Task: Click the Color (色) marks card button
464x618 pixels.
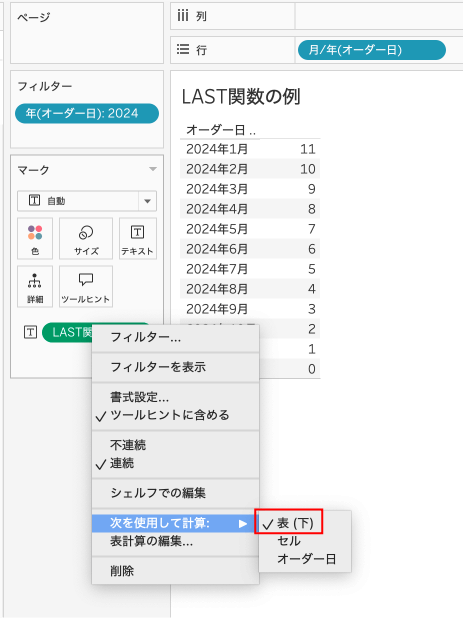Action: [35, 238]
